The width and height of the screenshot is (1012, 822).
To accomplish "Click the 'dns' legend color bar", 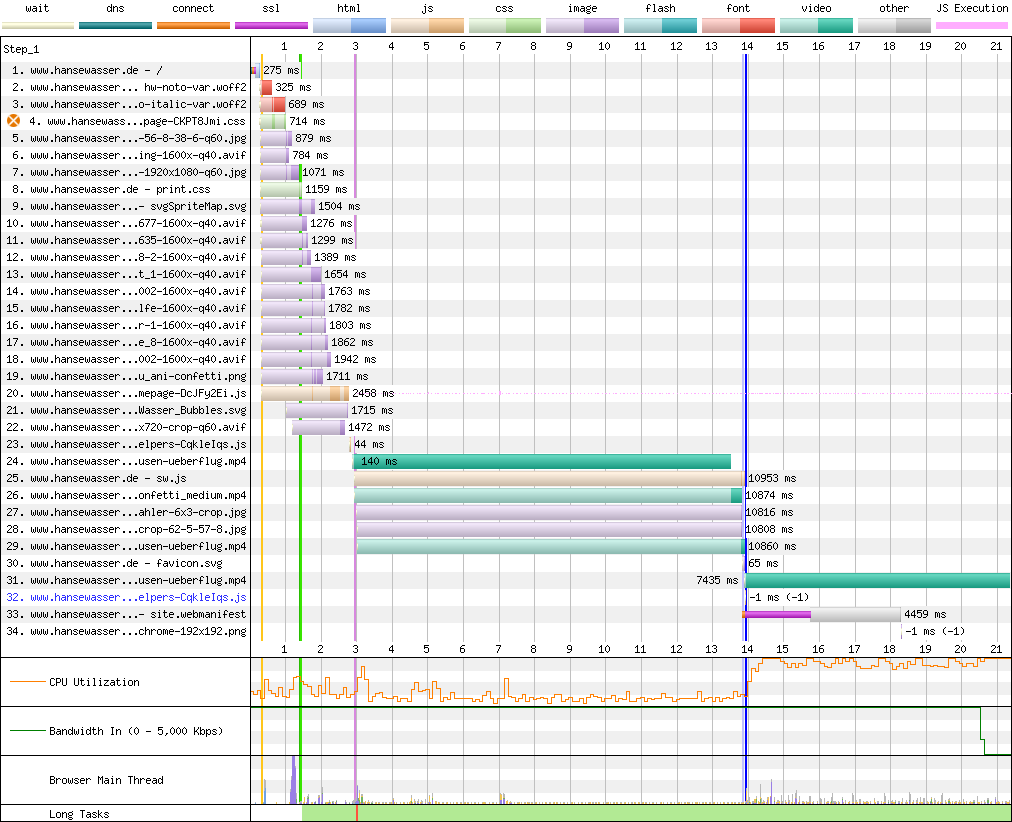I will [x=116, y=26].
